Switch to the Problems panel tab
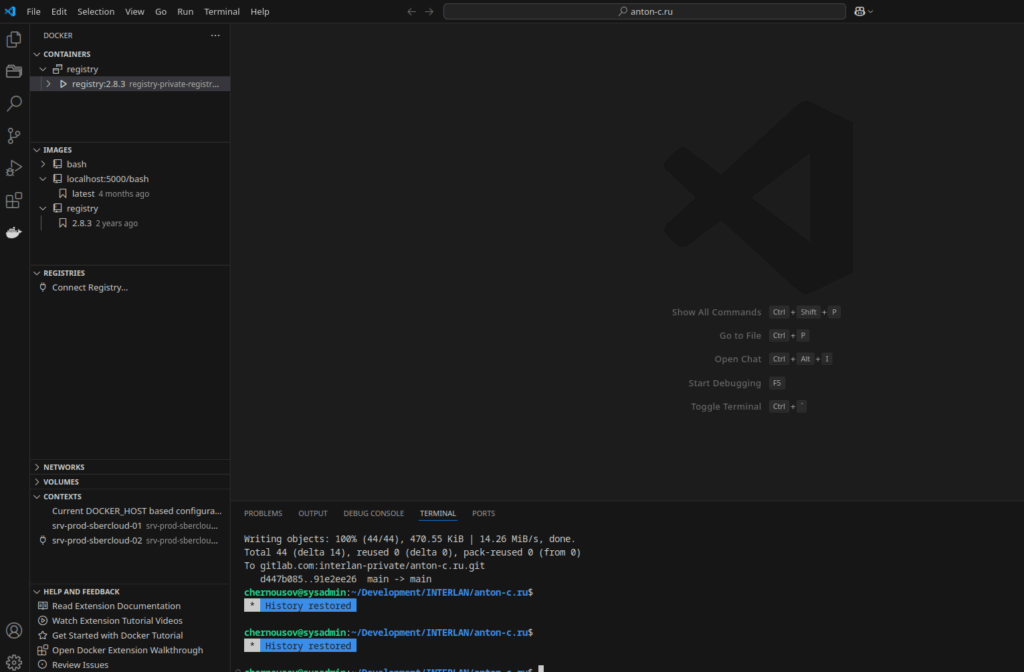This screenshot has height=672, width=1024. point(263,513)
